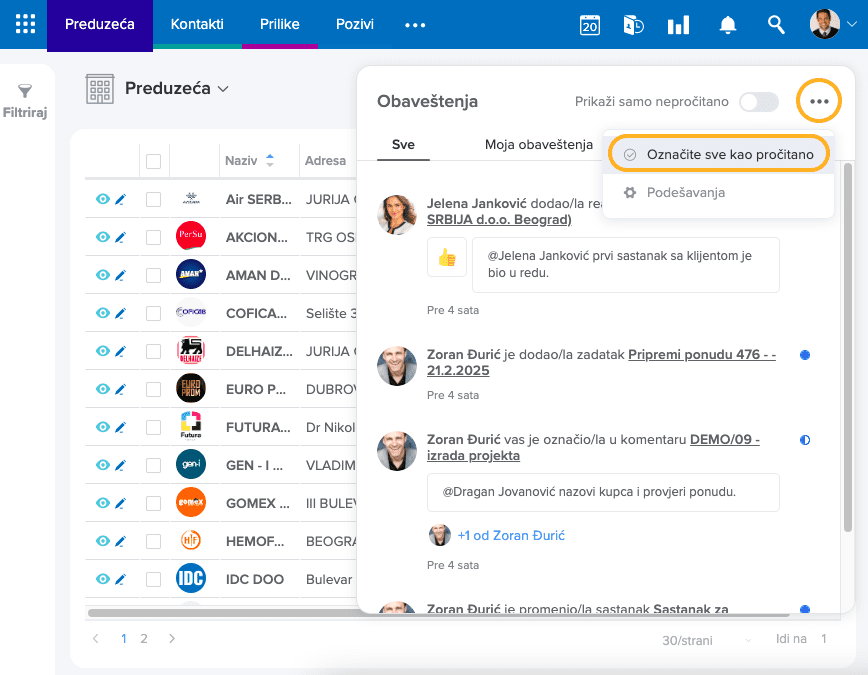Check the COFICA row checkbox
The height and width of the screenshot is (675, 868).
pos(153,313)
